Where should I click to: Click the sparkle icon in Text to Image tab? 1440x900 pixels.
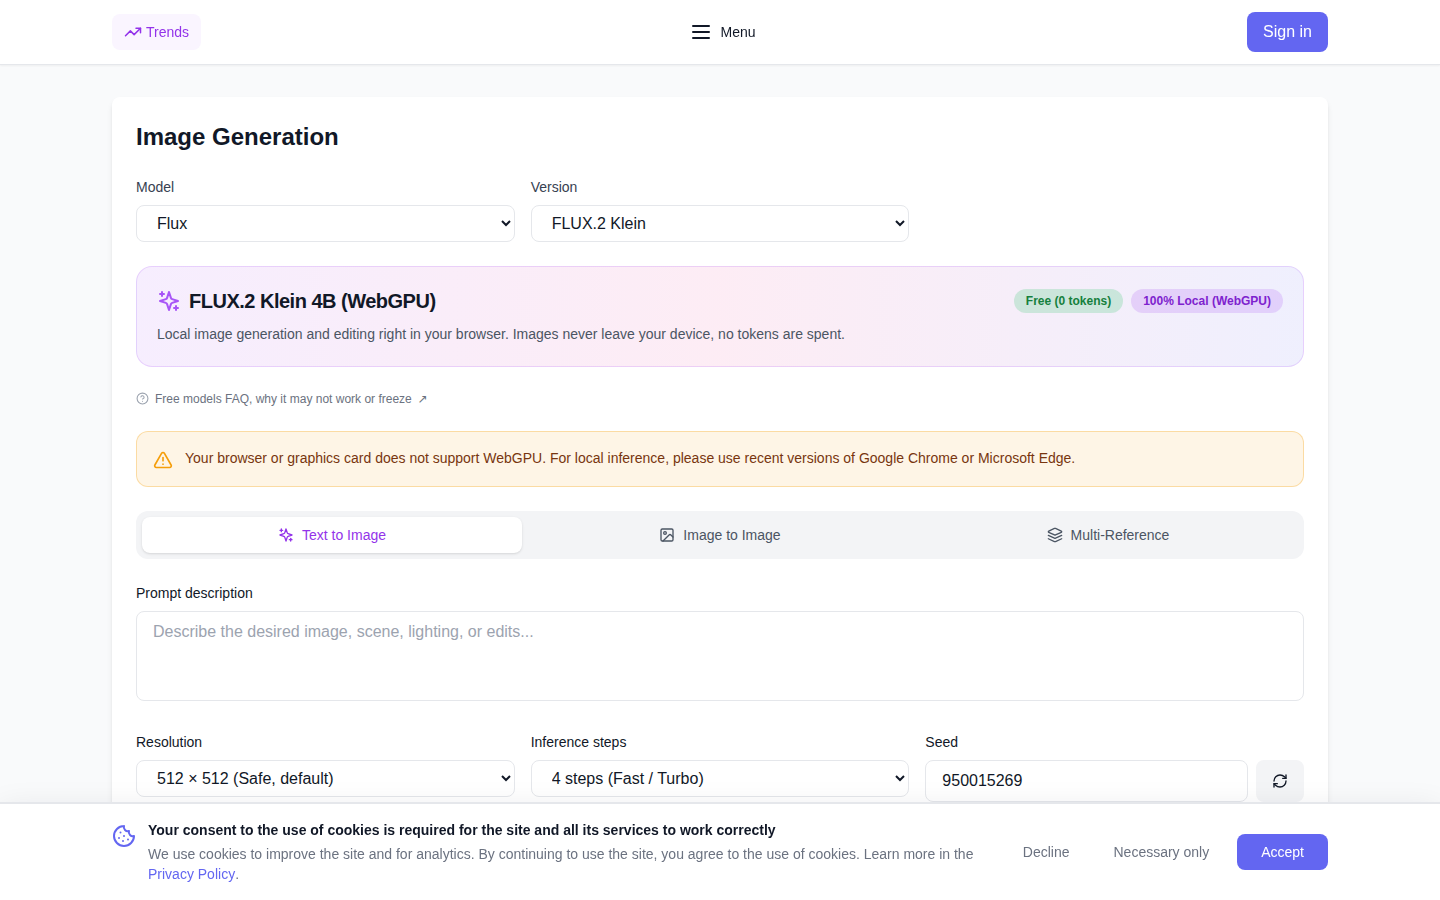point(286,535)
